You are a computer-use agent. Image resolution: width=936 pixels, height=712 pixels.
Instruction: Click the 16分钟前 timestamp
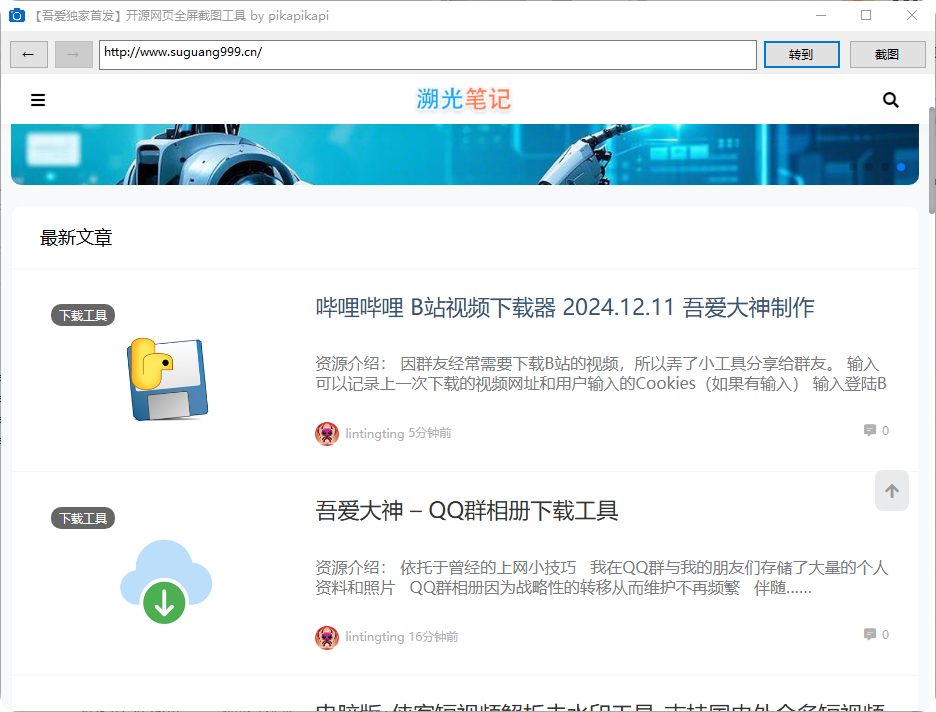[433, 637]
